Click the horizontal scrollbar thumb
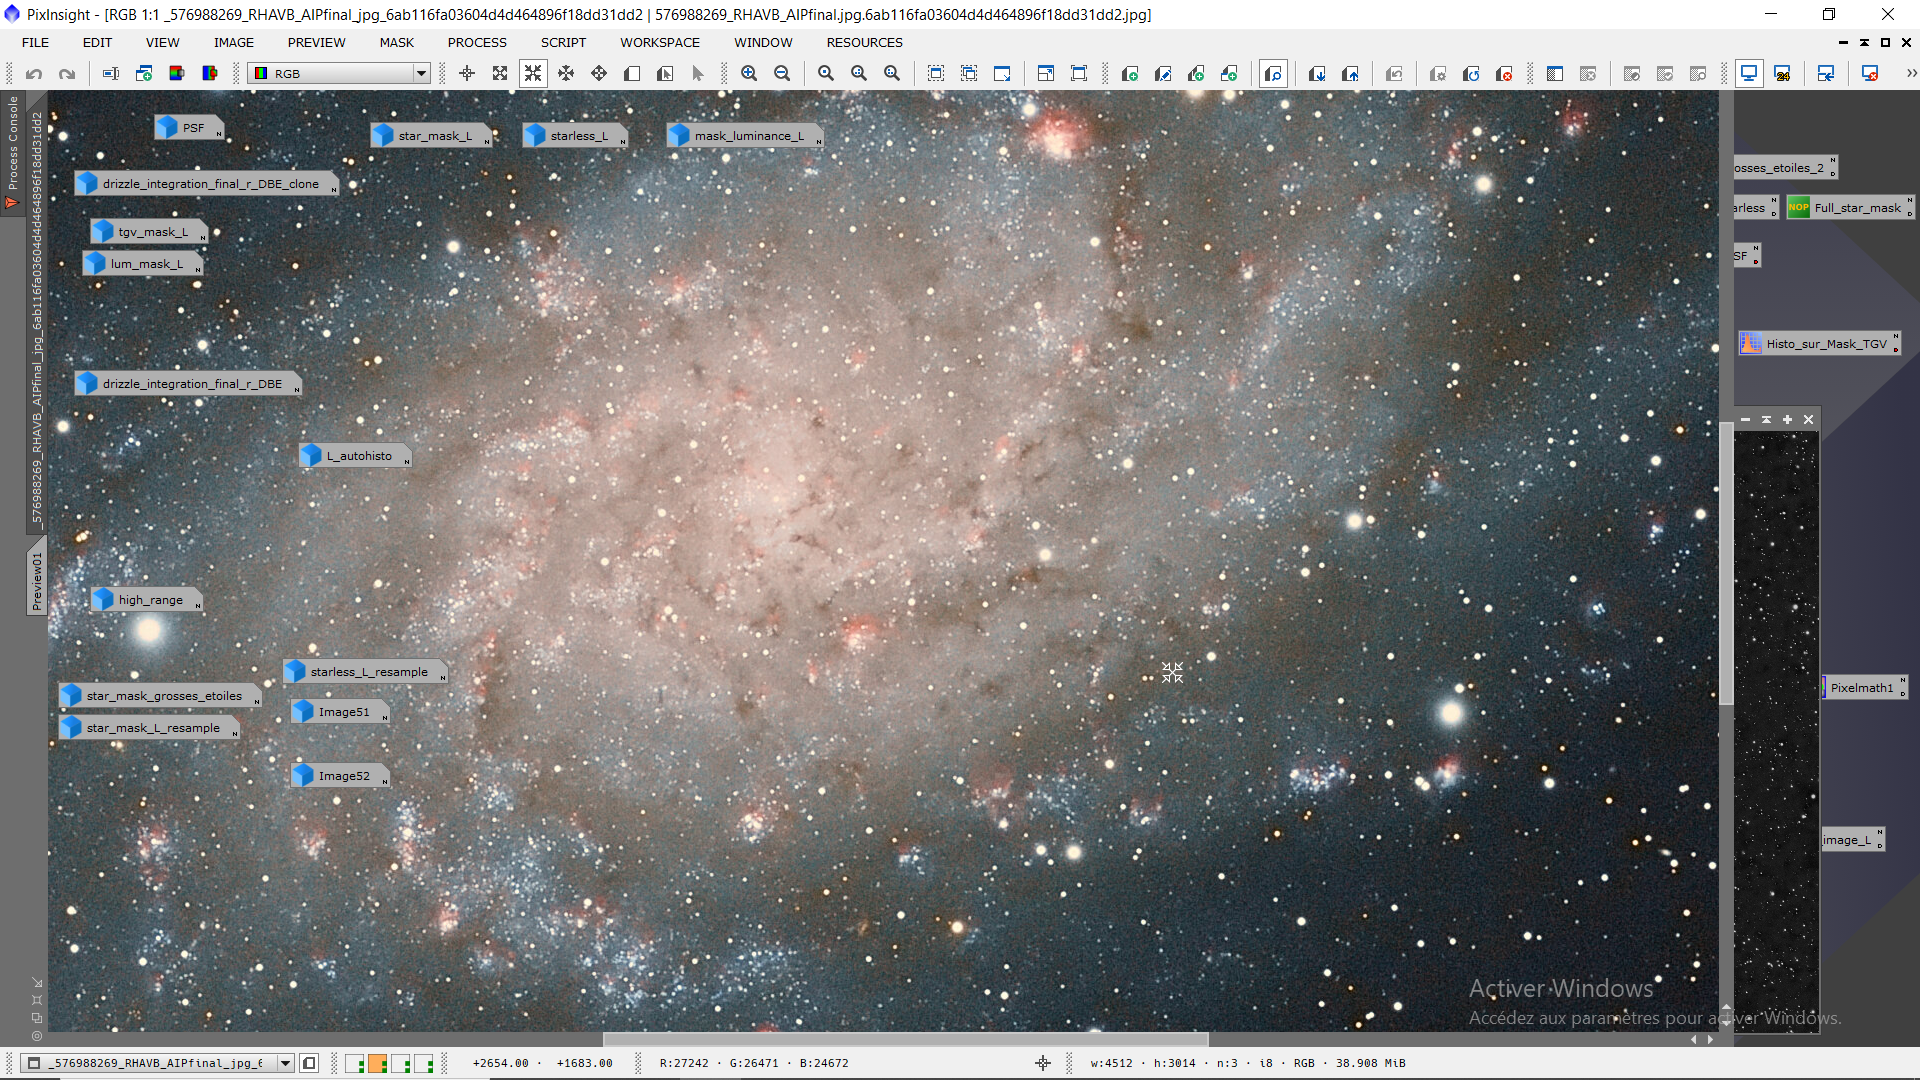The width and height of the screenshot is (1920, 1080). [905, 1039]
